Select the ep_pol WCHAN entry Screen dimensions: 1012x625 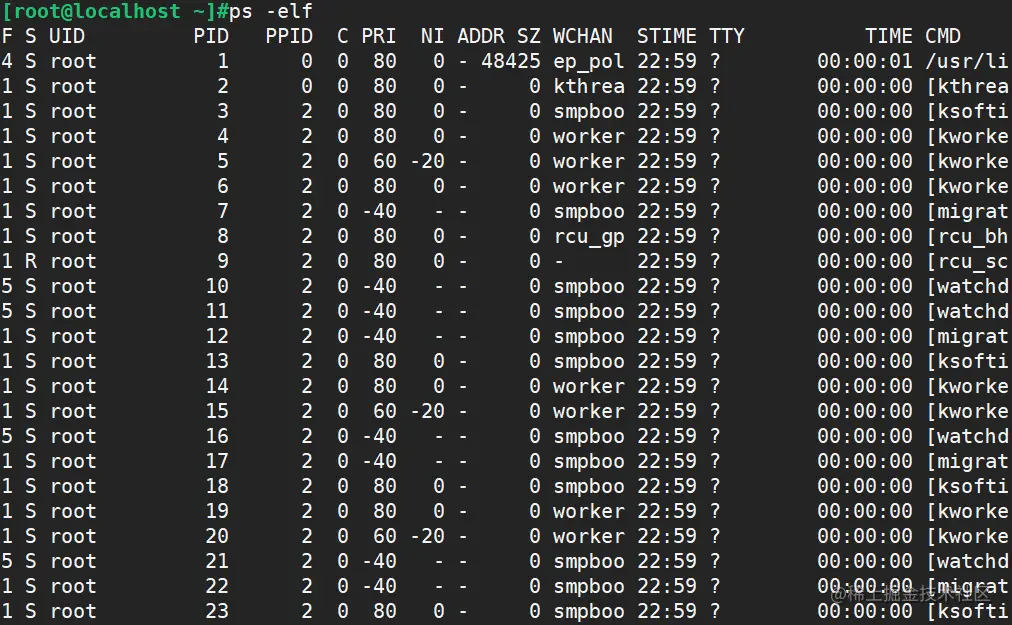[x=589, y=61]
